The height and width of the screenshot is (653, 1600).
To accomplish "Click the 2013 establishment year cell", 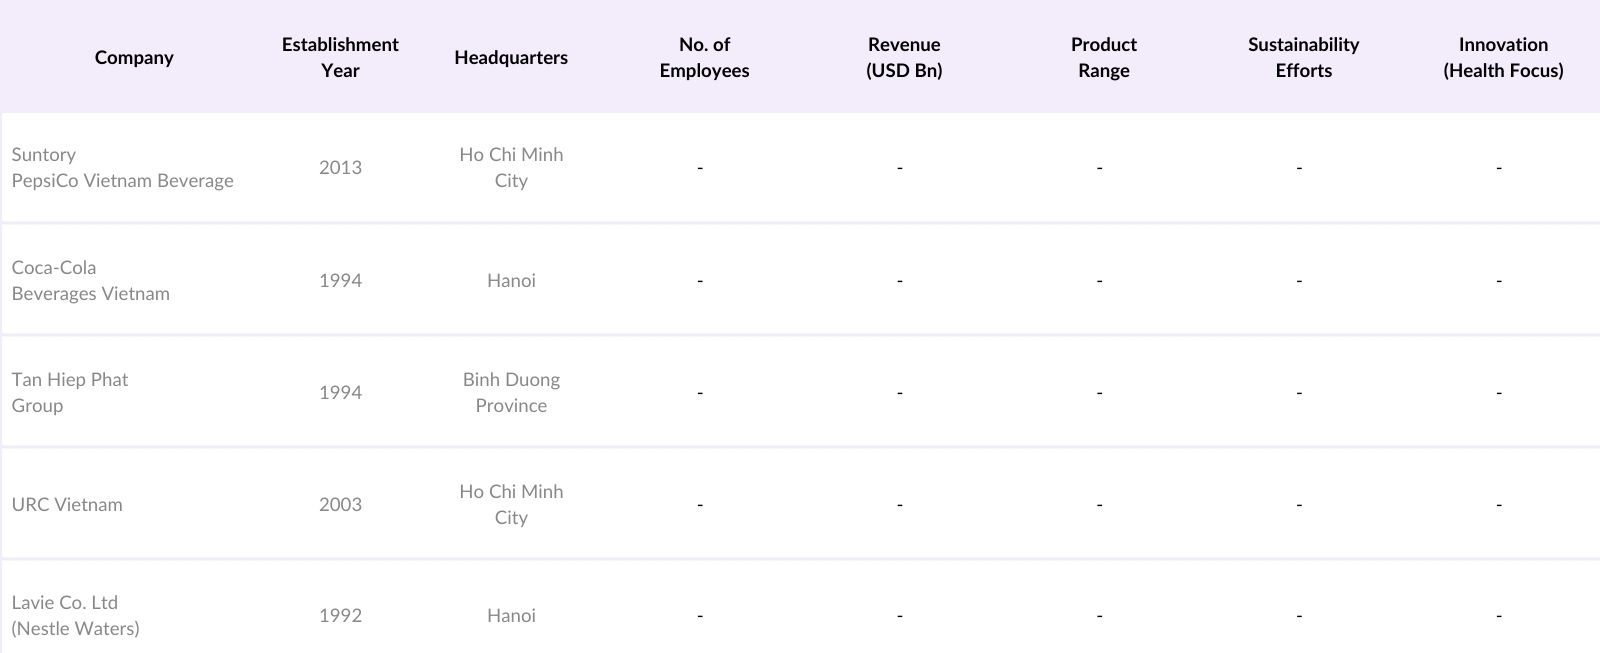I will 340,168.
